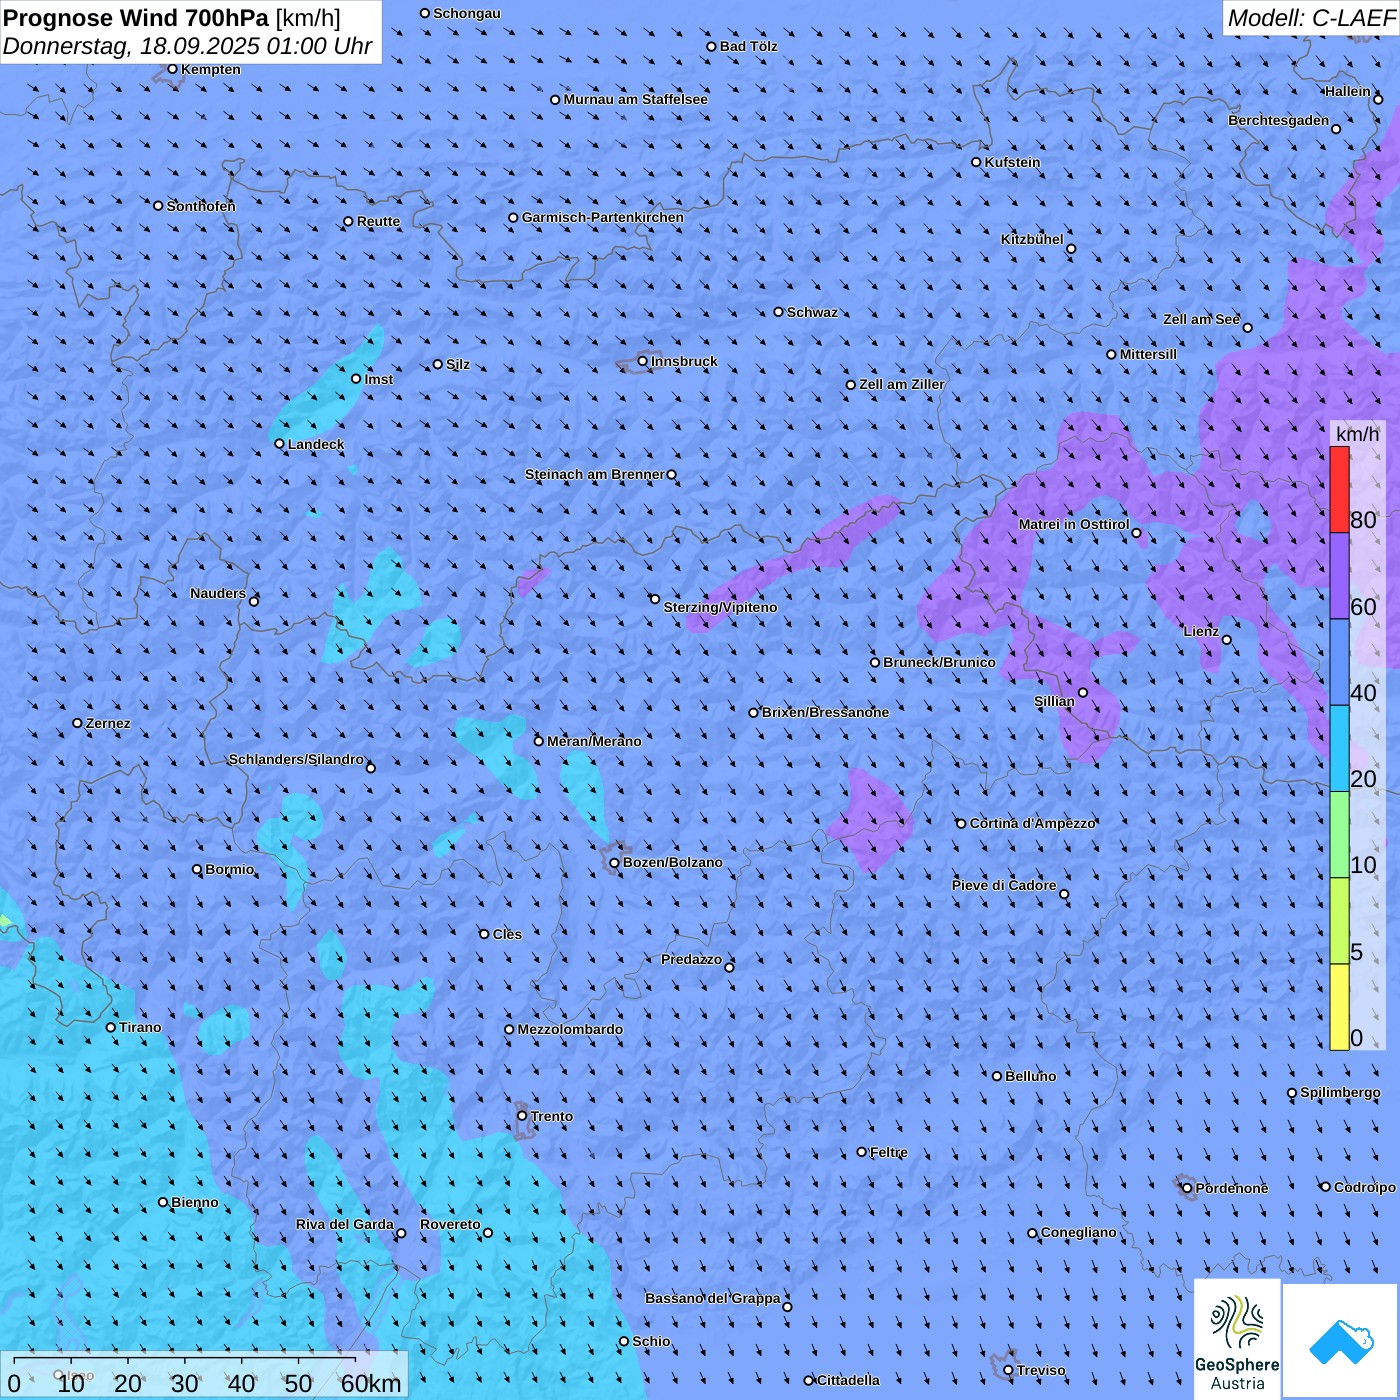
Task: Click the Hallein label
Action: point(1347,91)
